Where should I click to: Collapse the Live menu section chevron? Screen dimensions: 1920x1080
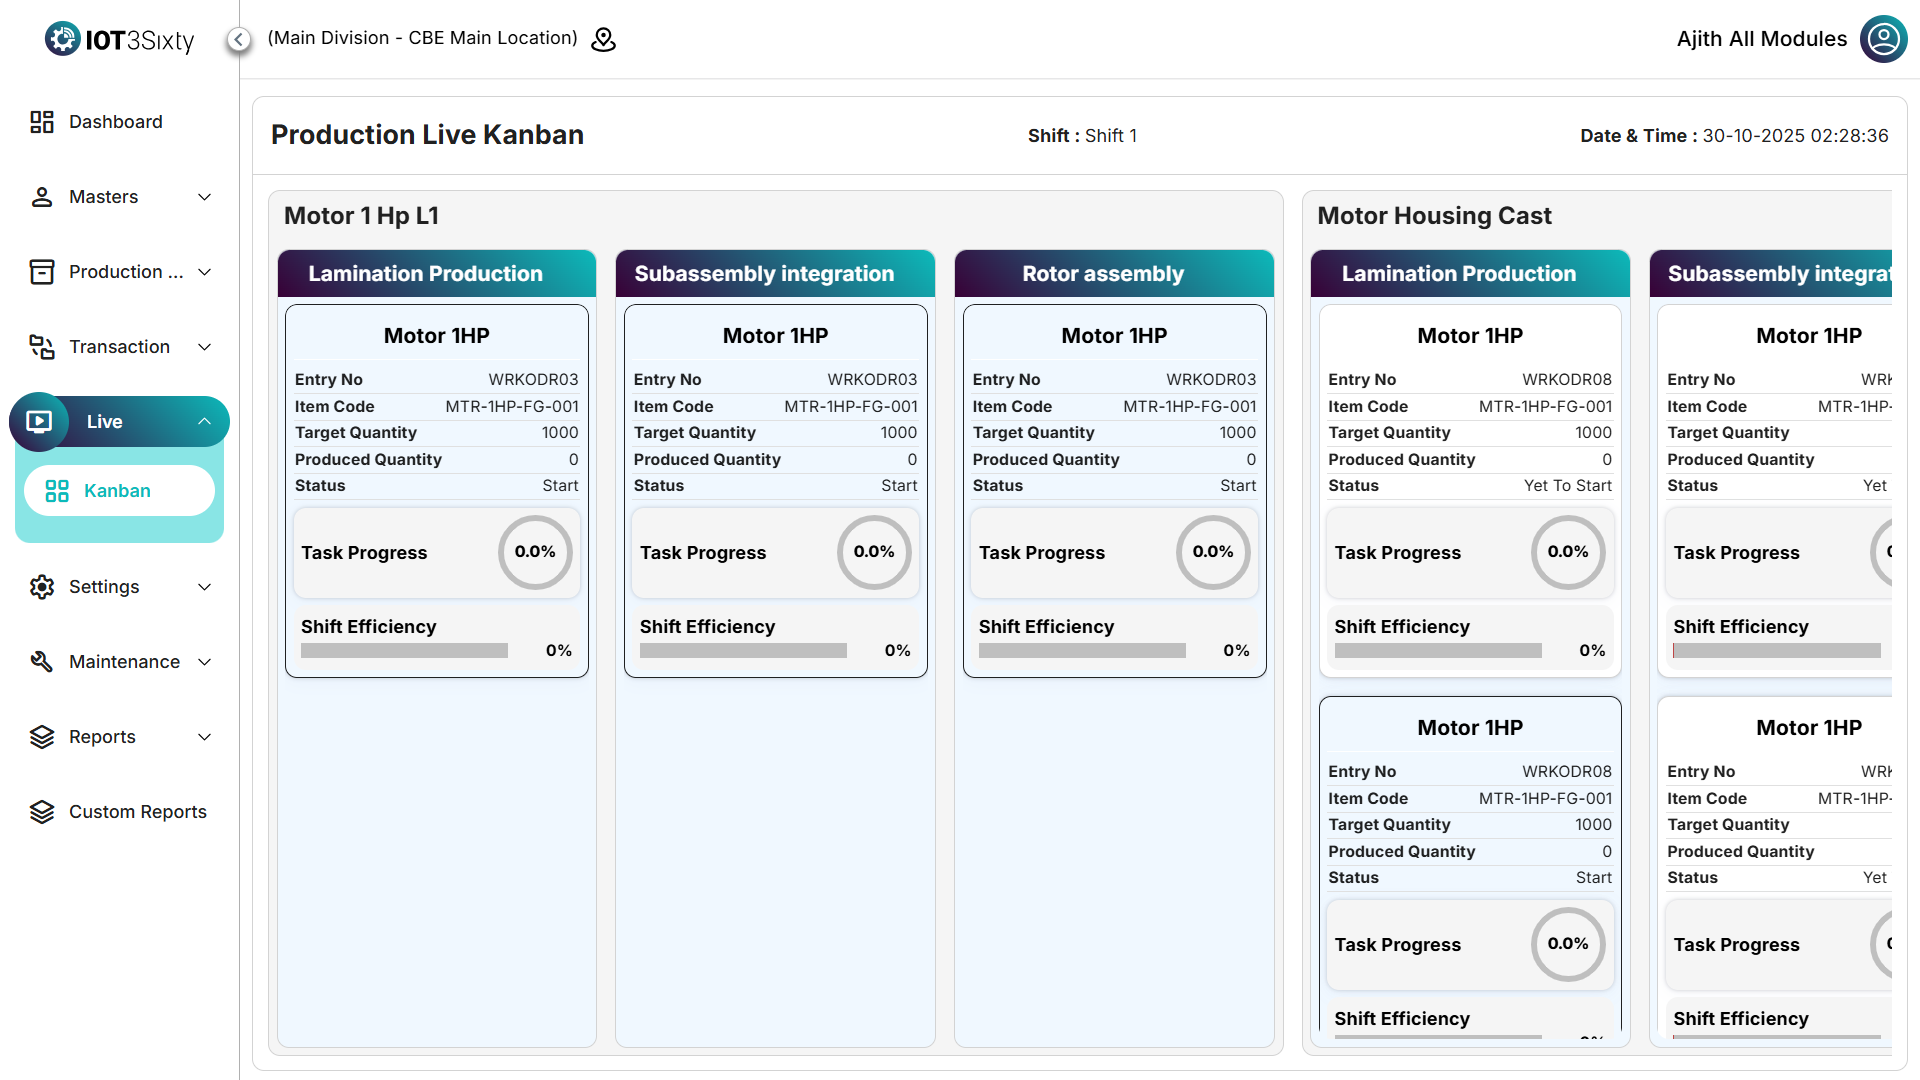(205, 422)
